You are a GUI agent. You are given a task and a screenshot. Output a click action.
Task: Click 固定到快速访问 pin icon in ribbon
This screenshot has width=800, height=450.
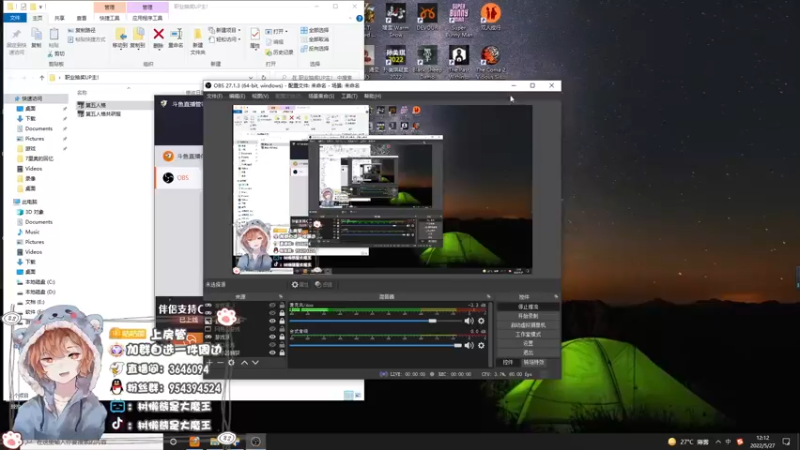16,35
